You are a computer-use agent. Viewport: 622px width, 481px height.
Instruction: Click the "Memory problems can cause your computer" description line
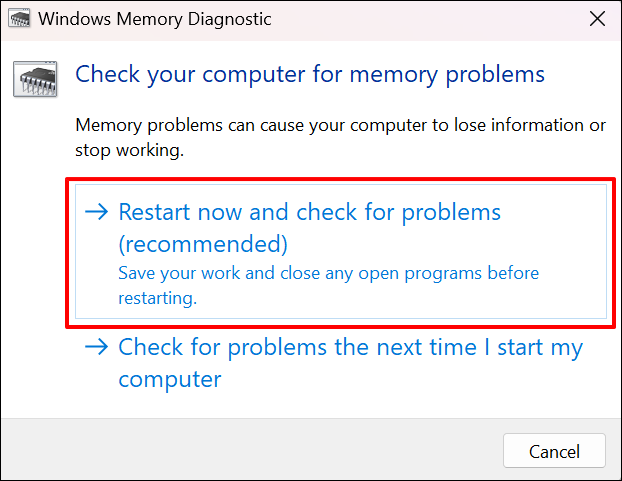(341, 126)
